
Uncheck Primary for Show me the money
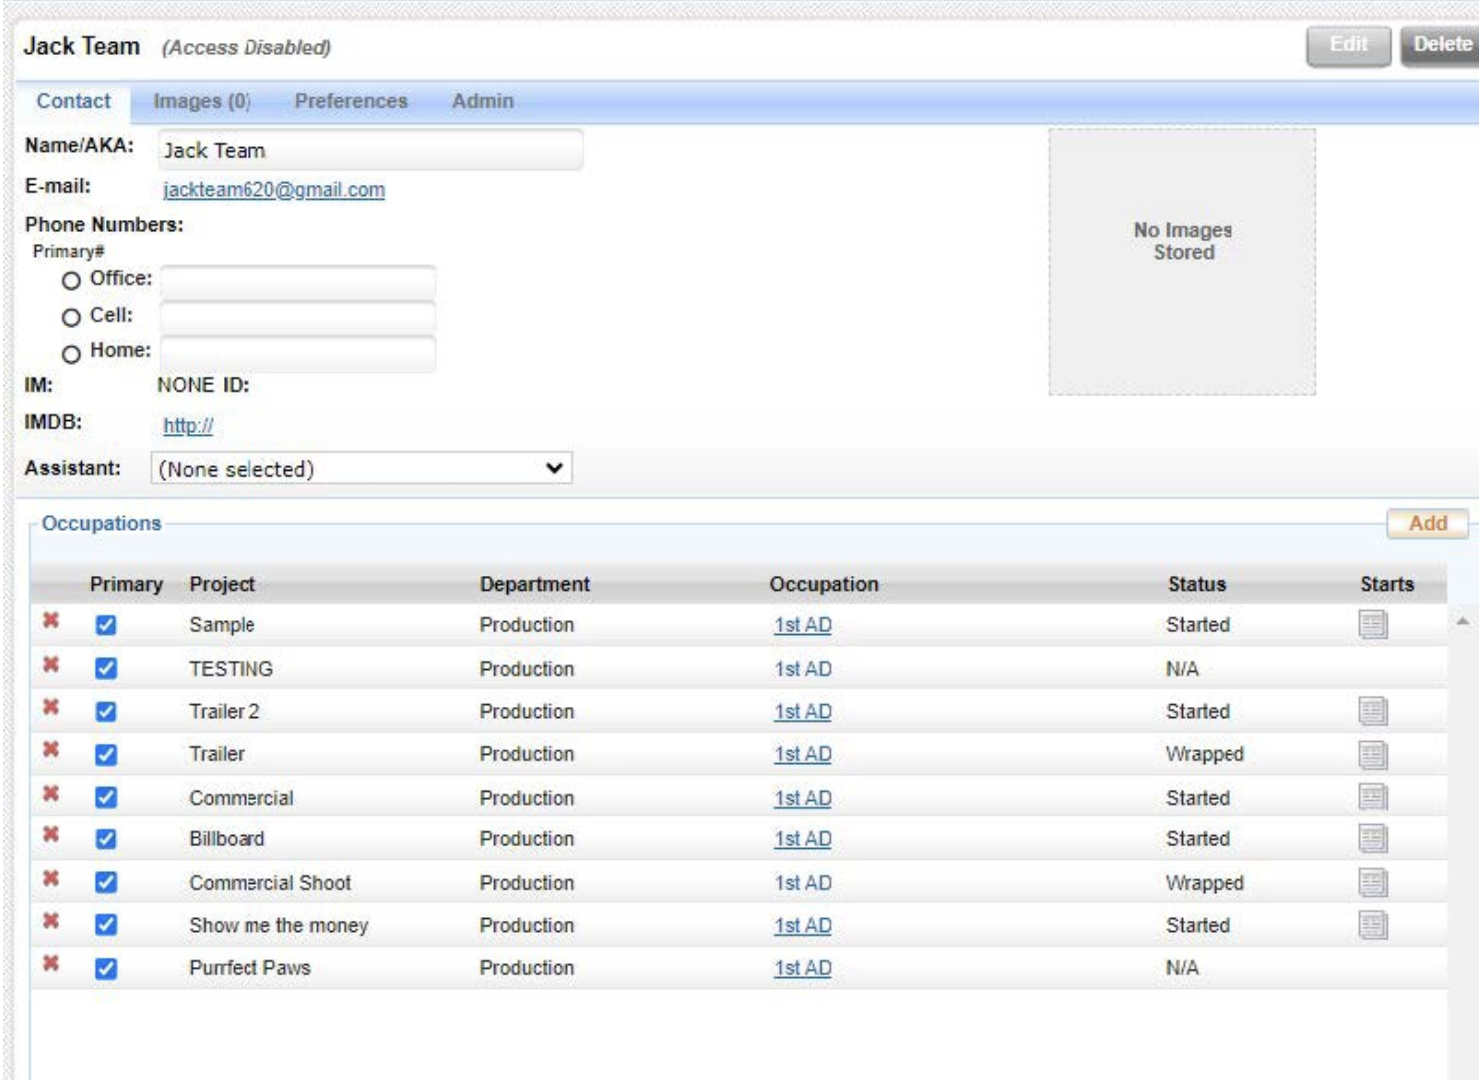click(x=106, y=925)
